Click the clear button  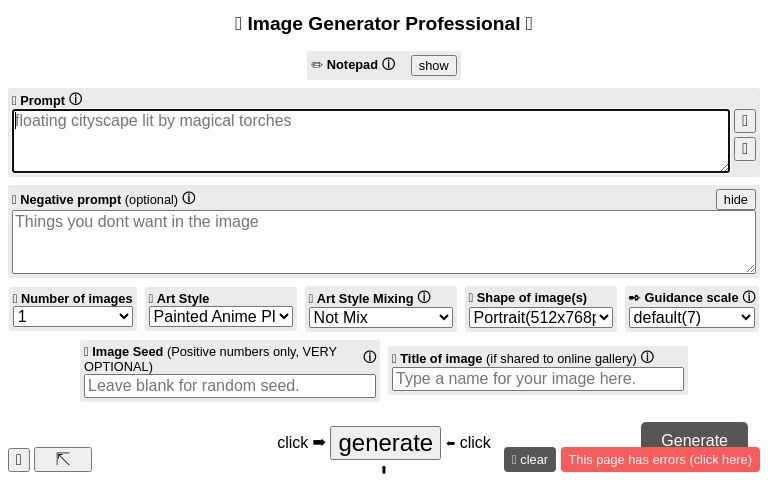pyautogui.click(x=529, y=460)
